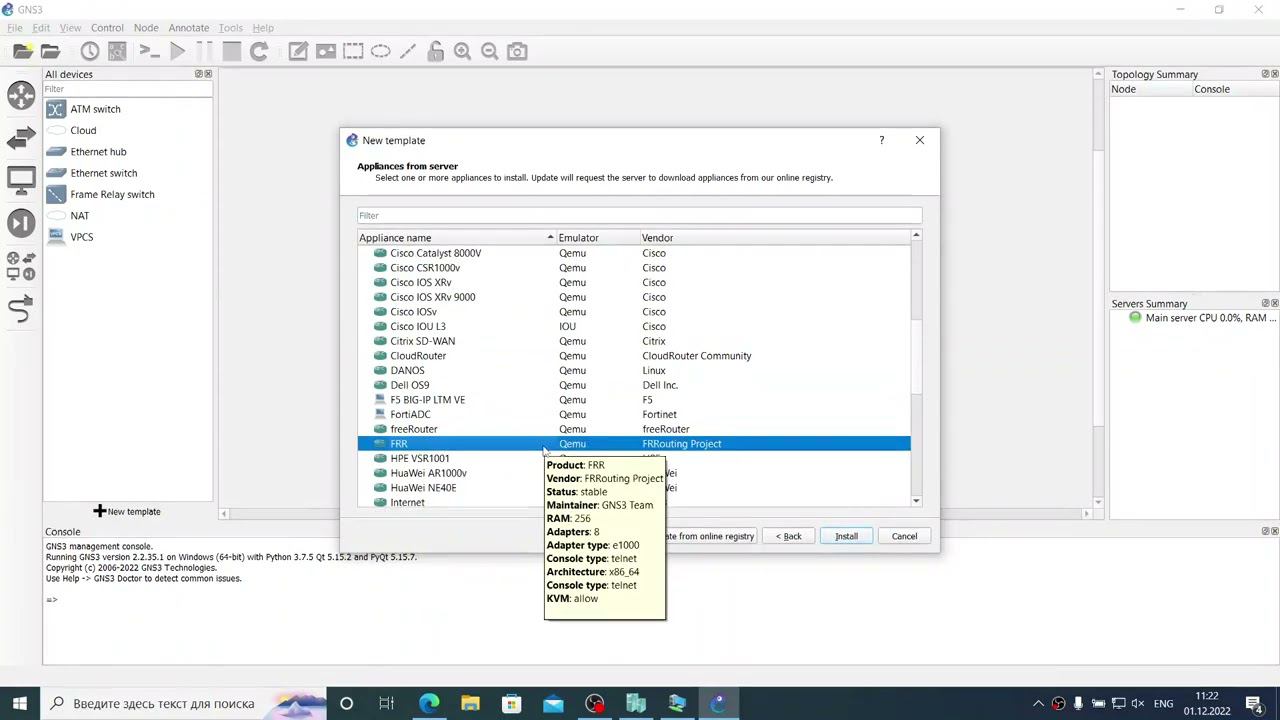Click the New blank project toolbar icon

point(22,51)
